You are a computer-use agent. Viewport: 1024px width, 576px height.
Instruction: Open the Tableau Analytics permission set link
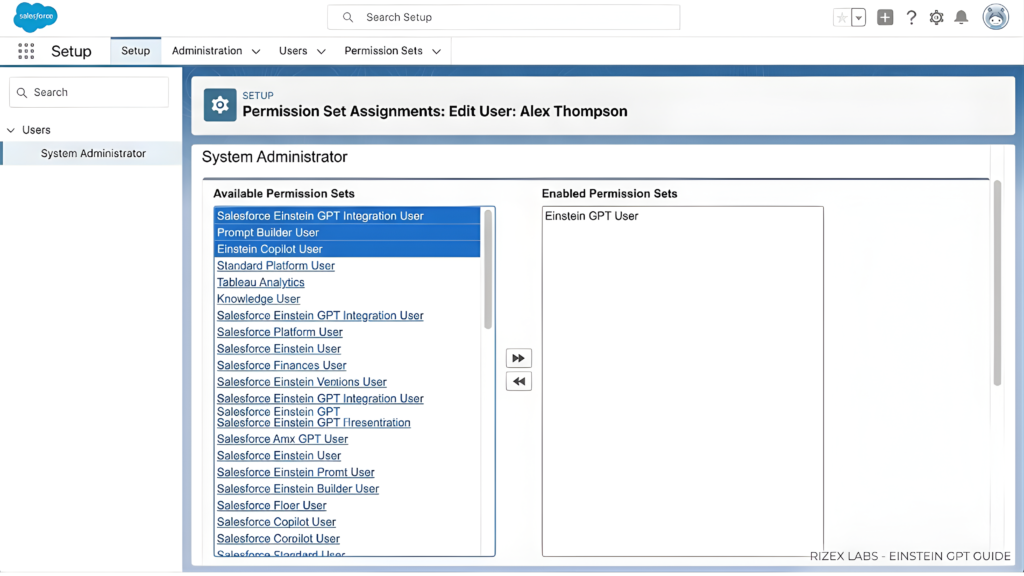click(x=260, y=282)
